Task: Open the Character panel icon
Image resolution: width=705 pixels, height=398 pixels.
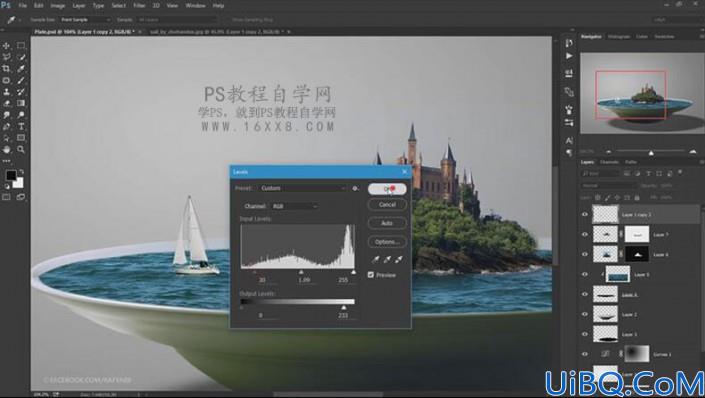Action: (569, 141)
